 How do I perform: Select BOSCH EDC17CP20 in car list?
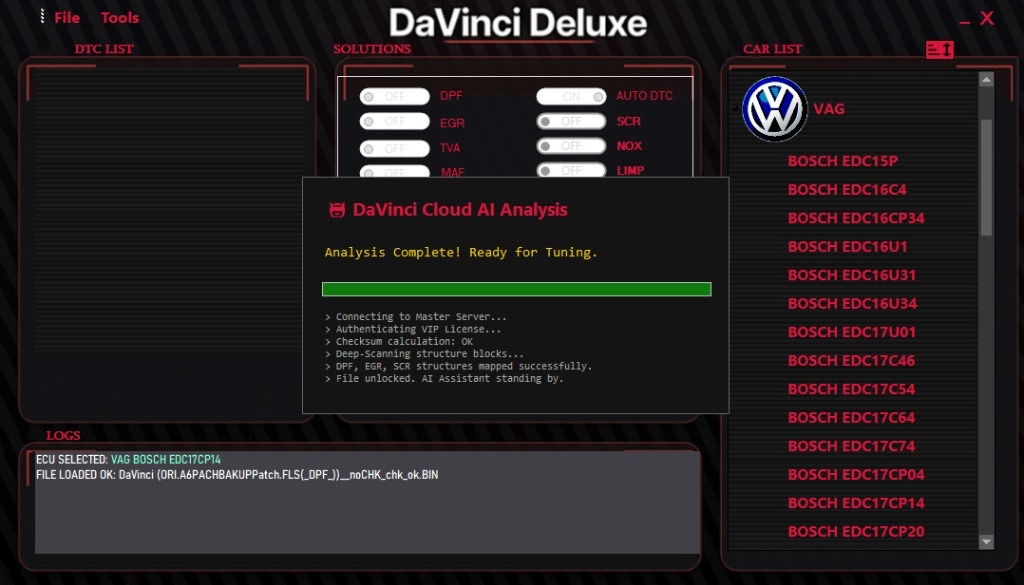pyautogui.click(x=856, y=532)
